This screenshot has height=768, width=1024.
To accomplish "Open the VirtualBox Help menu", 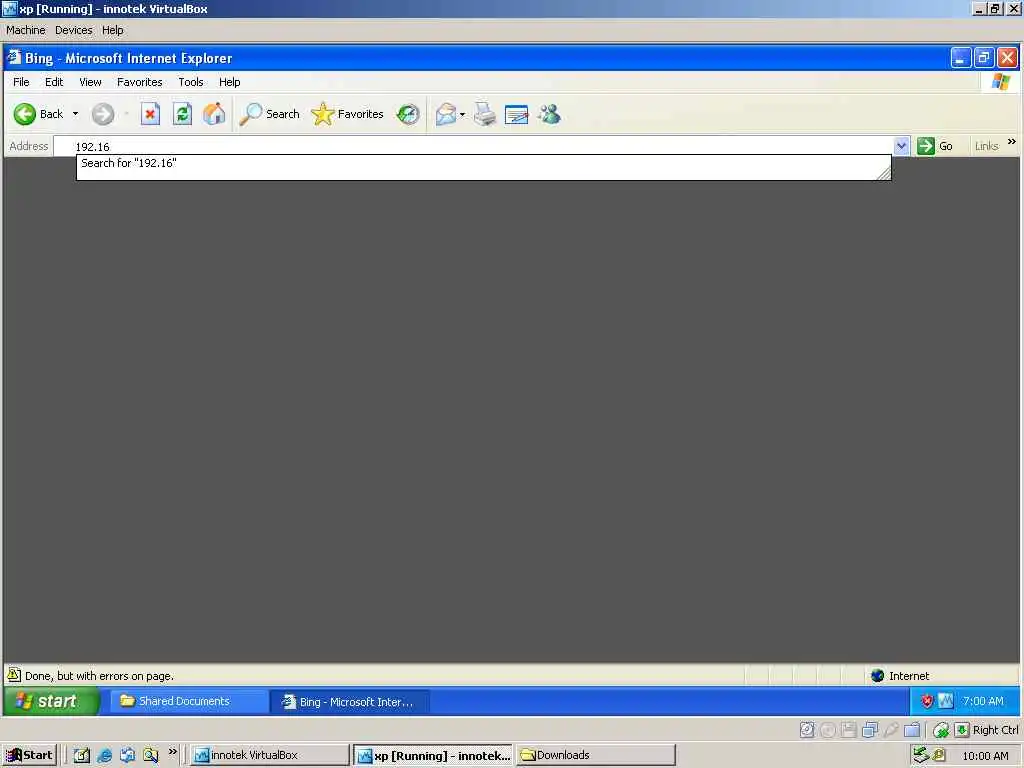I will click(112, 30).
